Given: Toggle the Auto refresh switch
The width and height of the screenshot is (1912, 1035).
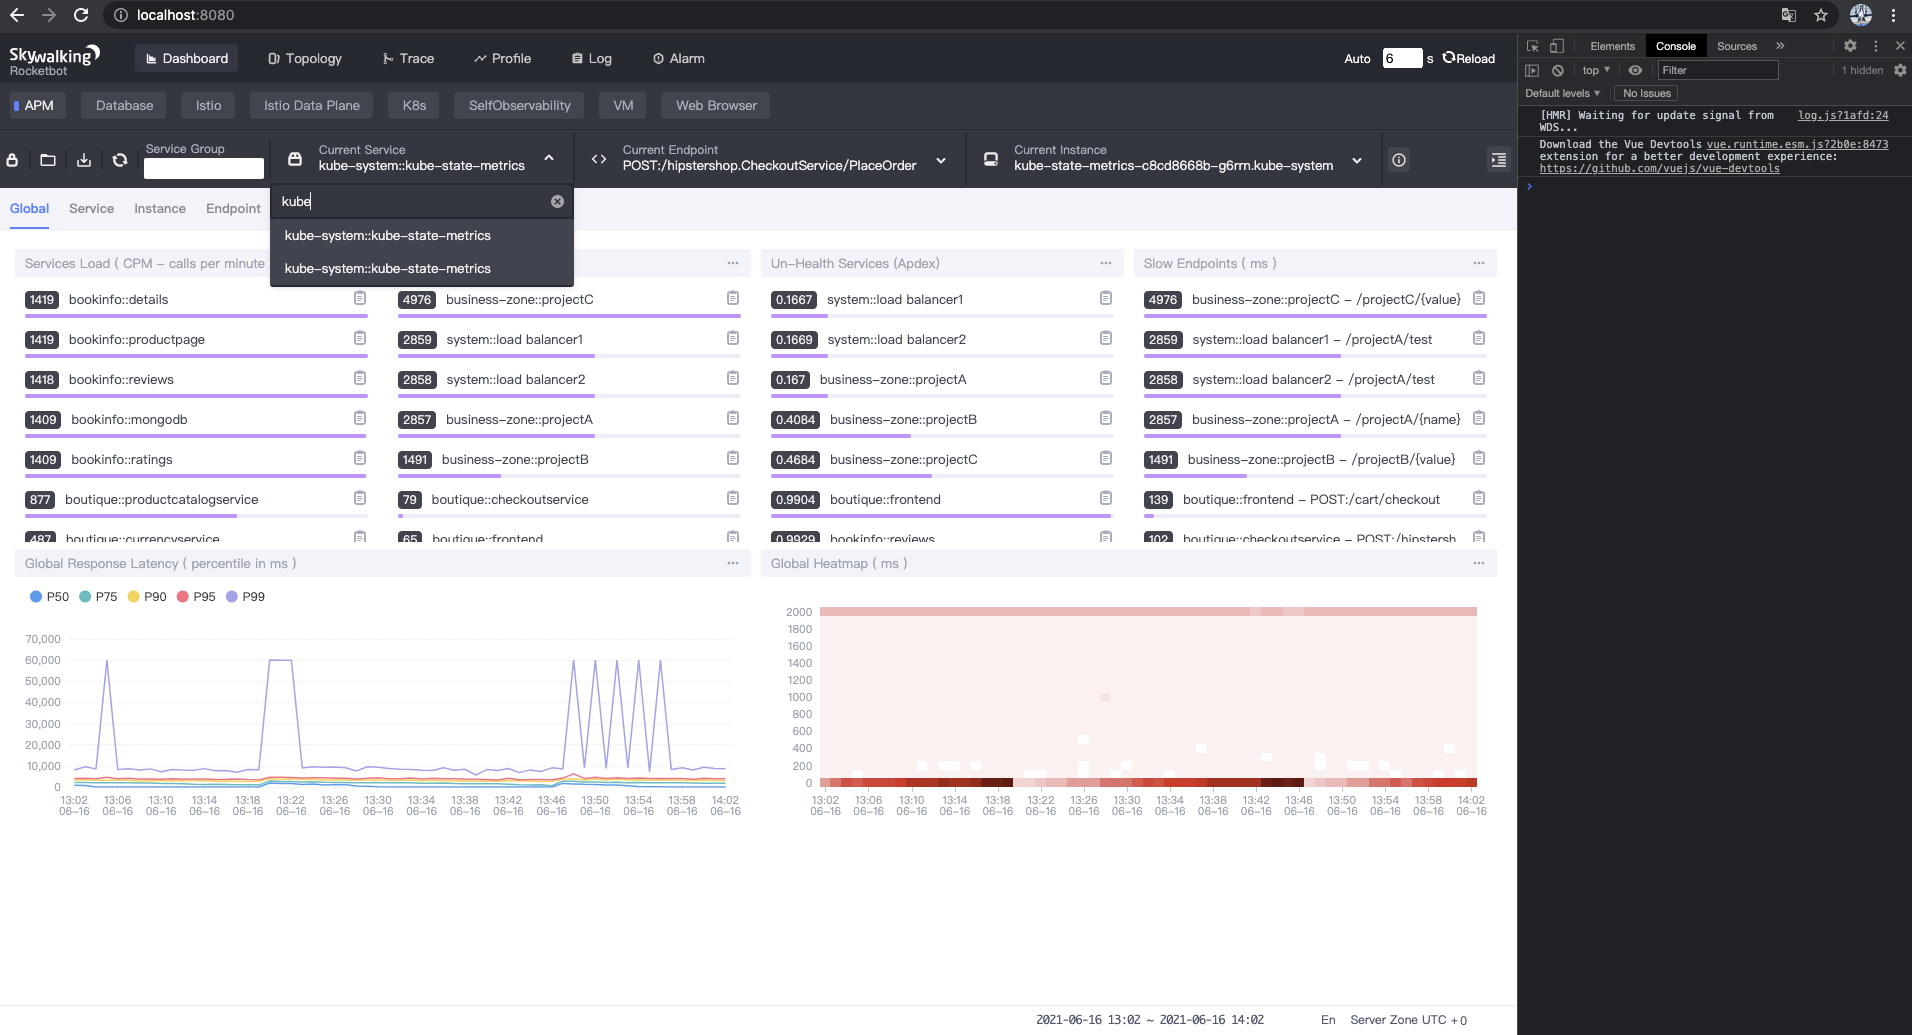Looking at the screenshot, I should click(x=1357, y=59).
